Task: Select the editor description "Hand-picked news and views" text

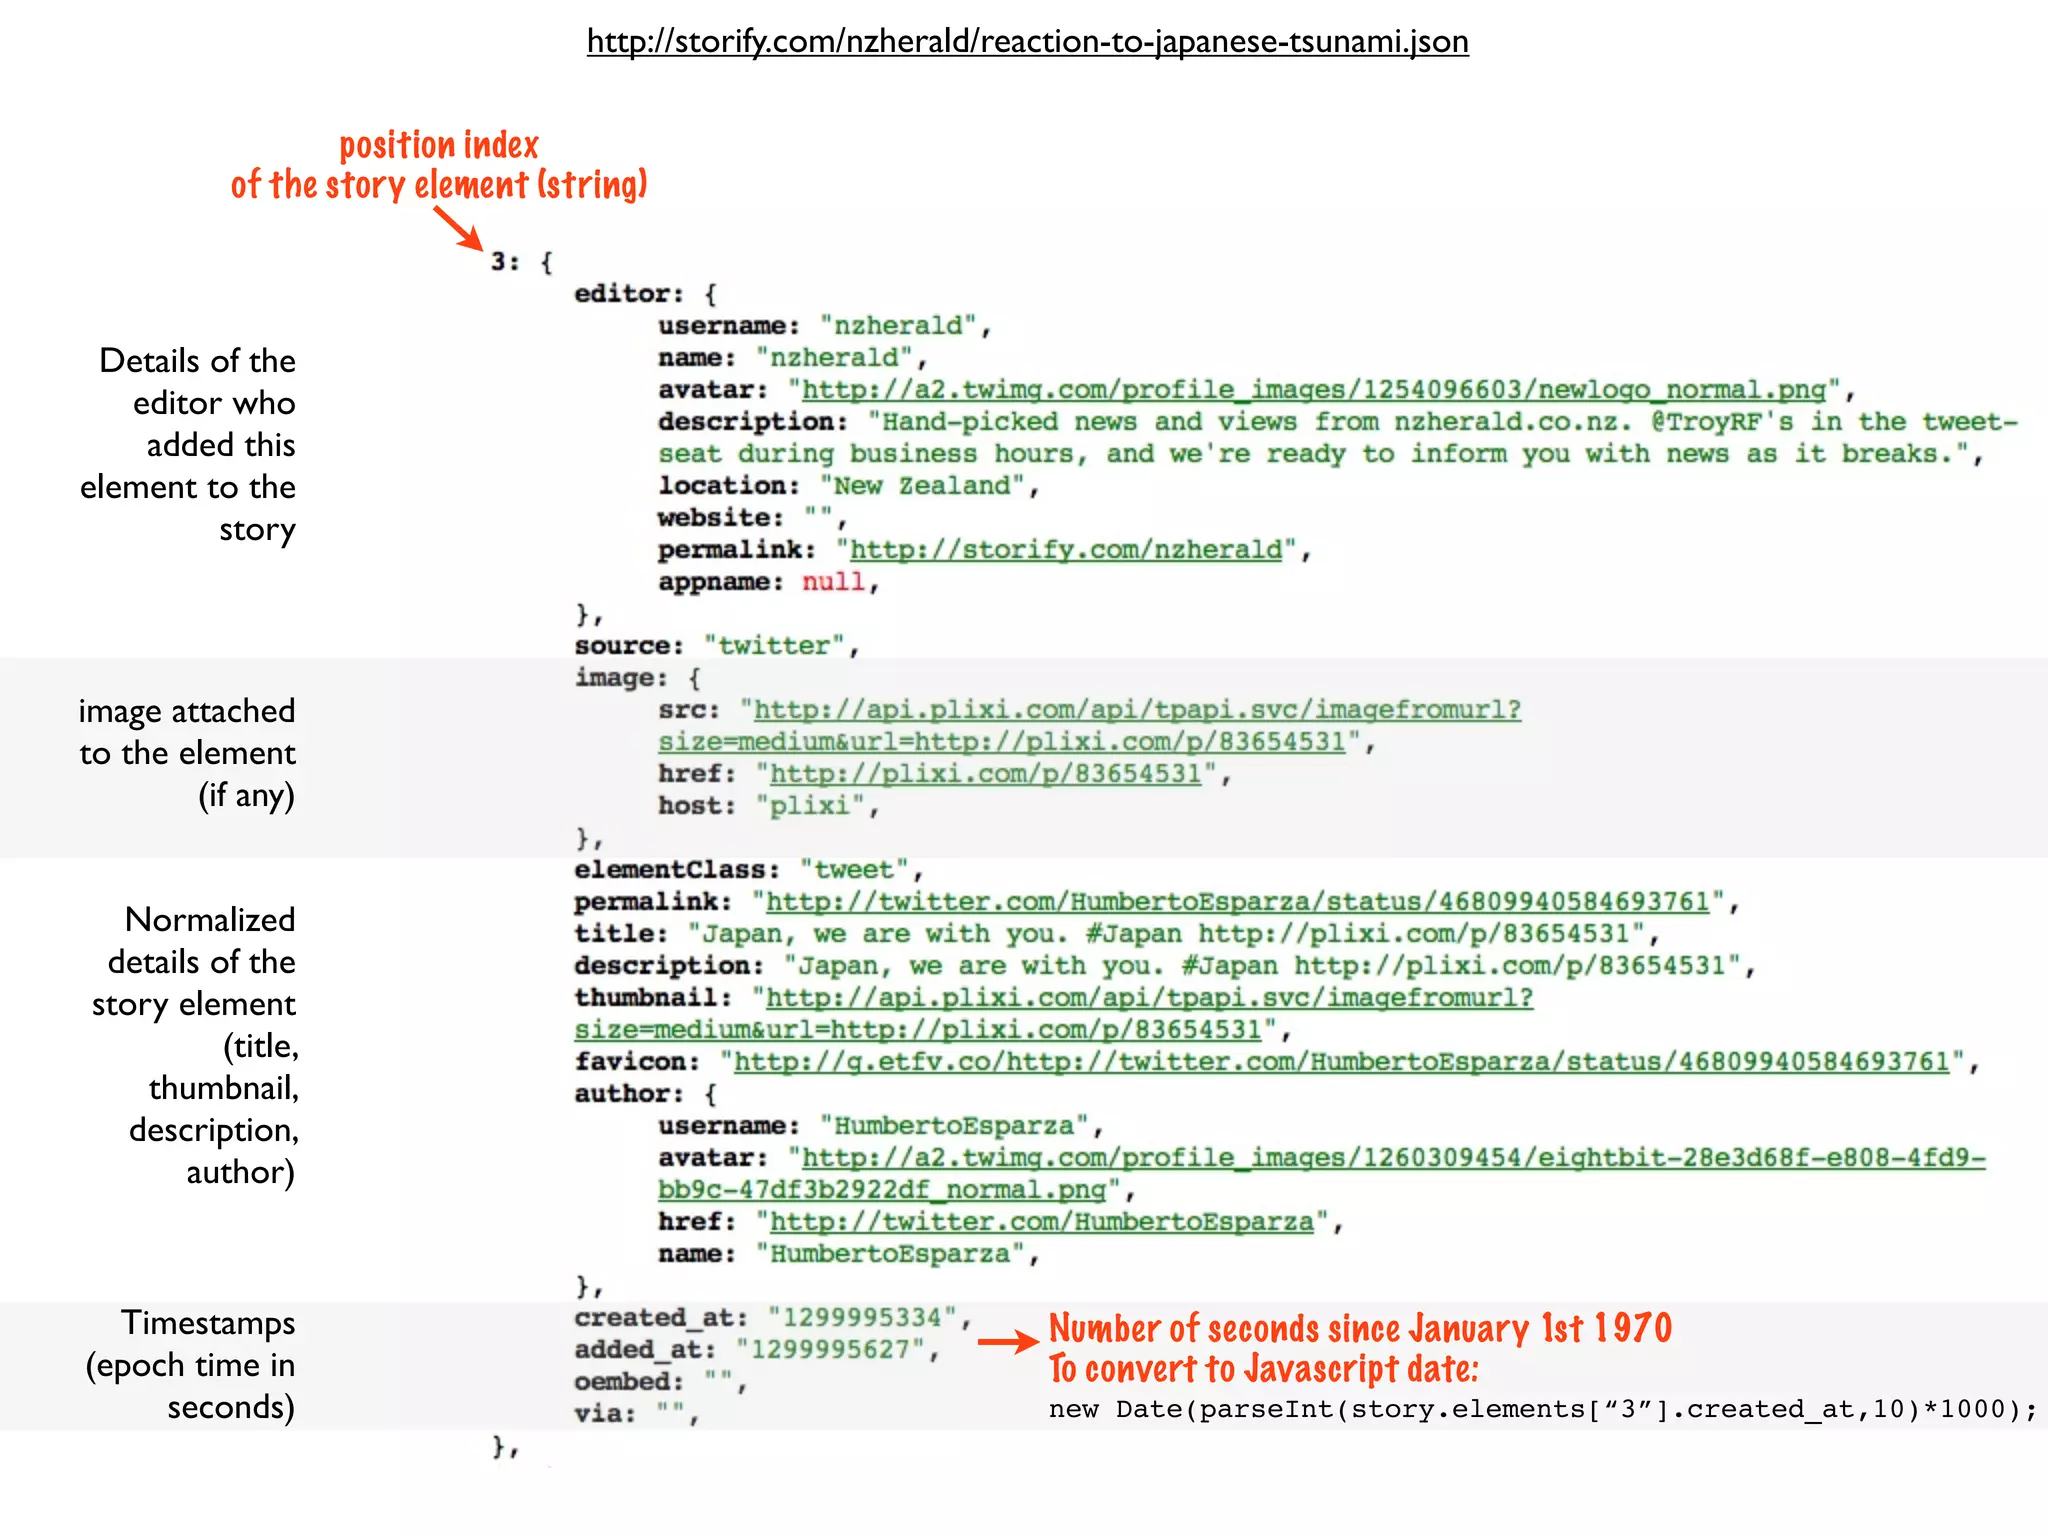Action: click(x=1082, y=421)
